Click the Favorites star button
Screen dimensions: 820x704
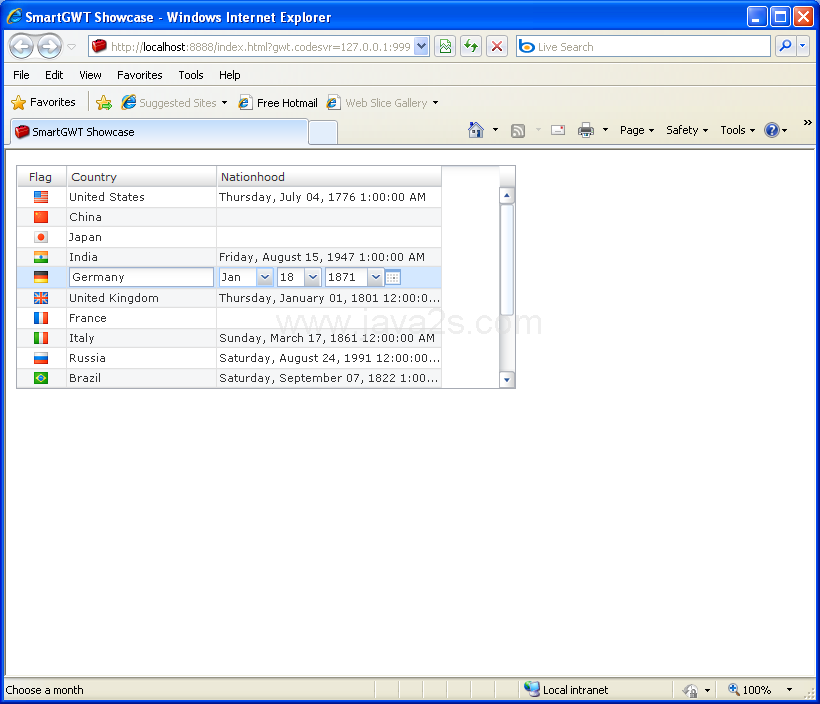(43, 102)
